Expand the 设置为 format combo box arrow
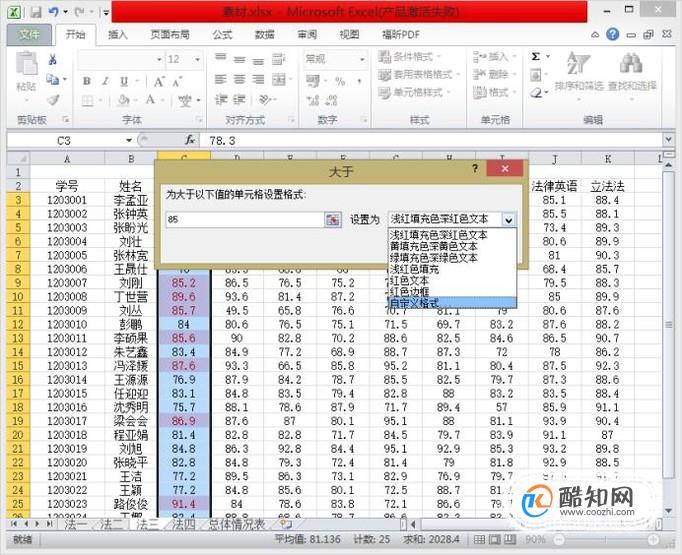Image resolution: width=682 pixels, height=555 pixels. click(508, 220)
